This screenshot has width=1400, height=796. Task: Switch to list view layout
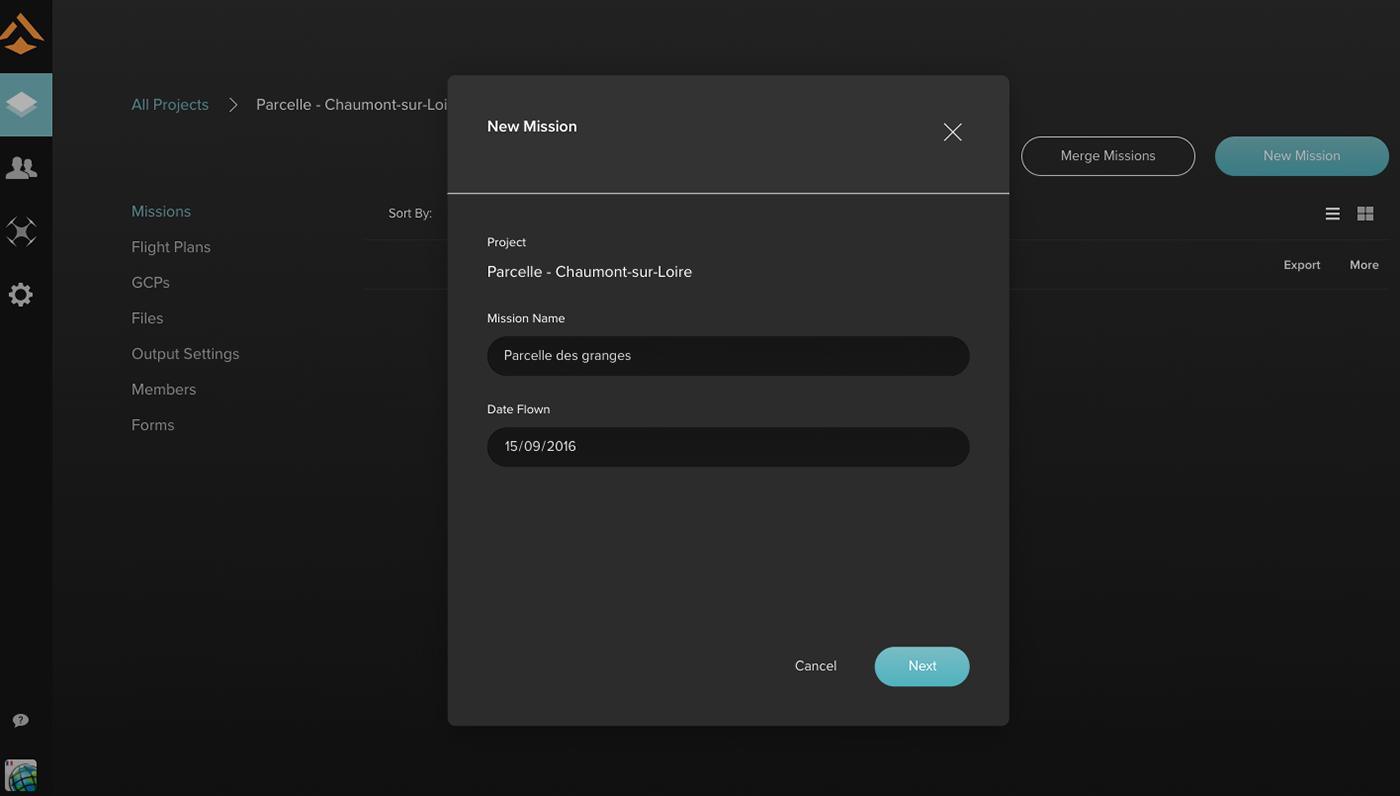(1332, 214)
